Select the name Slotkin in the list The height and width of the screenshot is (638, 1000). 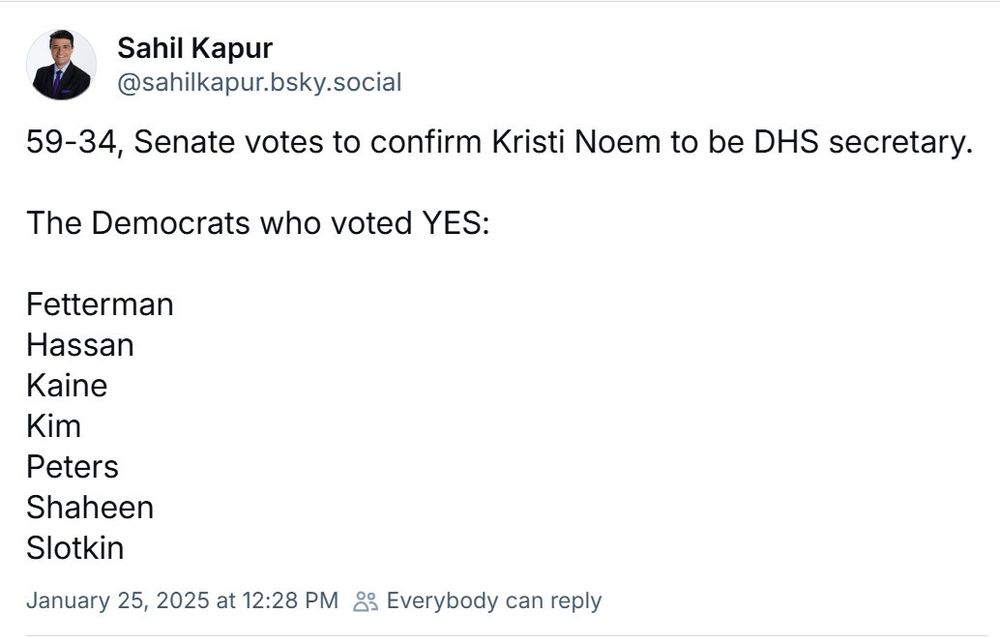click(75, 548)
